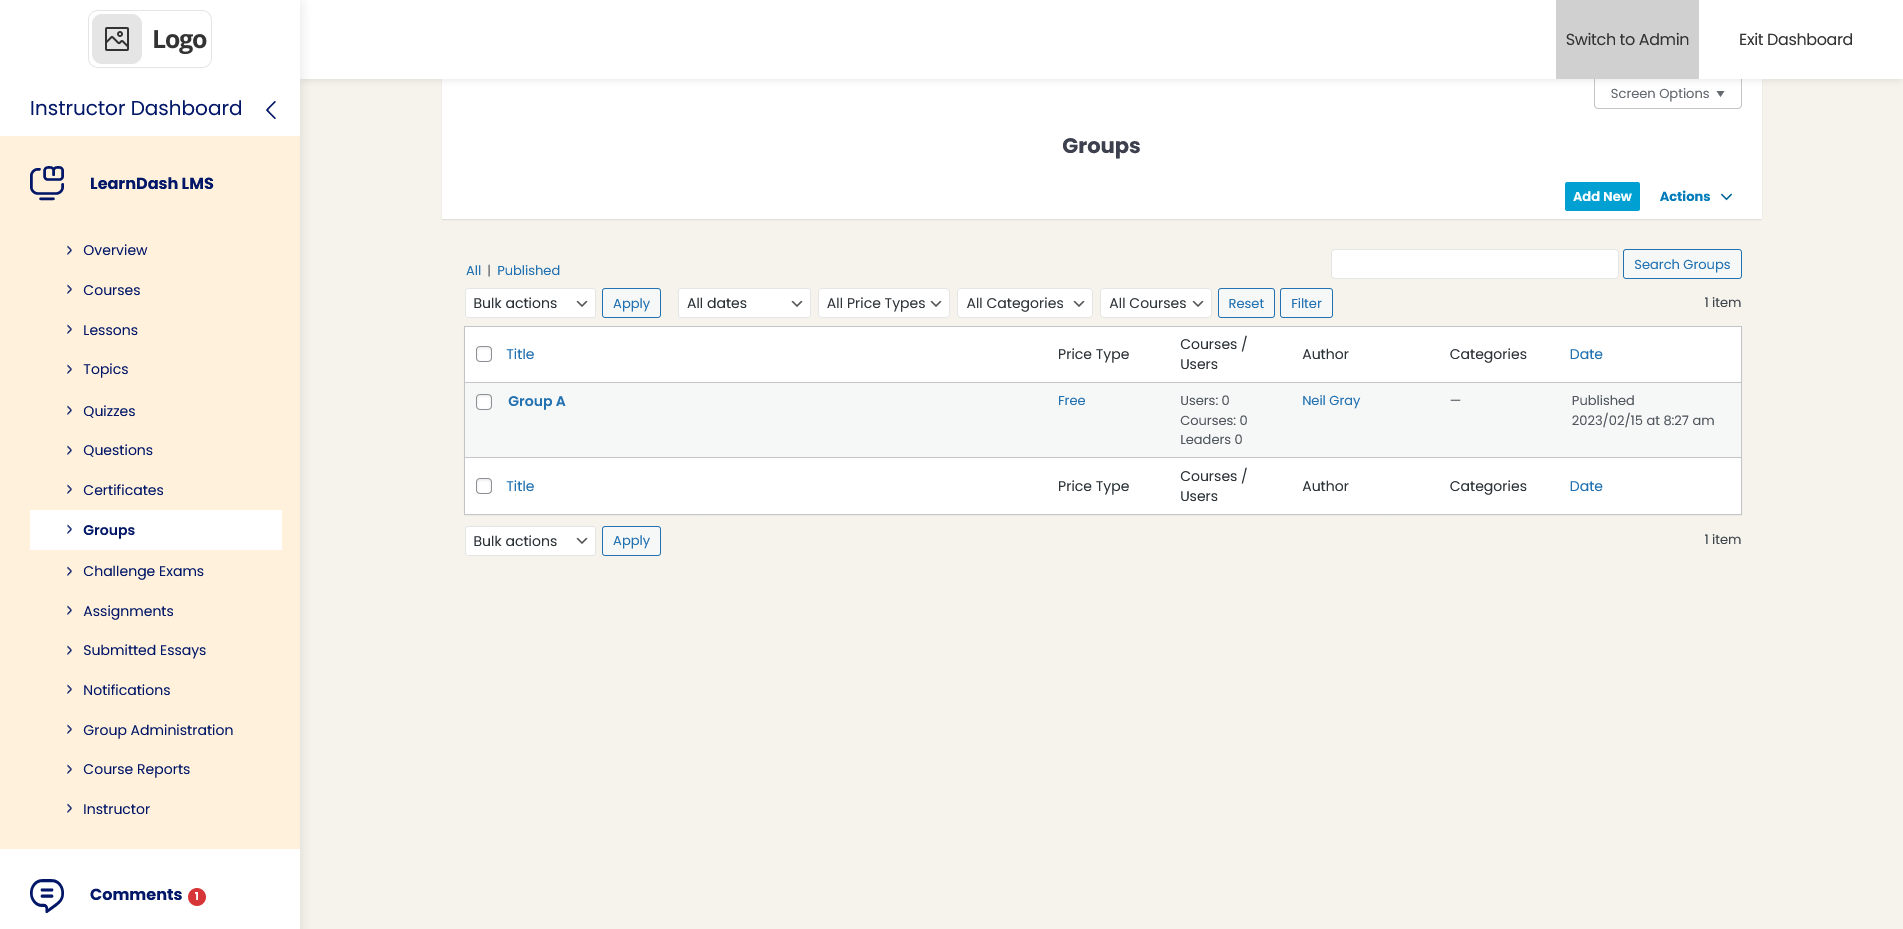Open Group Administration menu item
The width and height of the screenshot is (1903, 929).
click(x=158, y=730)
